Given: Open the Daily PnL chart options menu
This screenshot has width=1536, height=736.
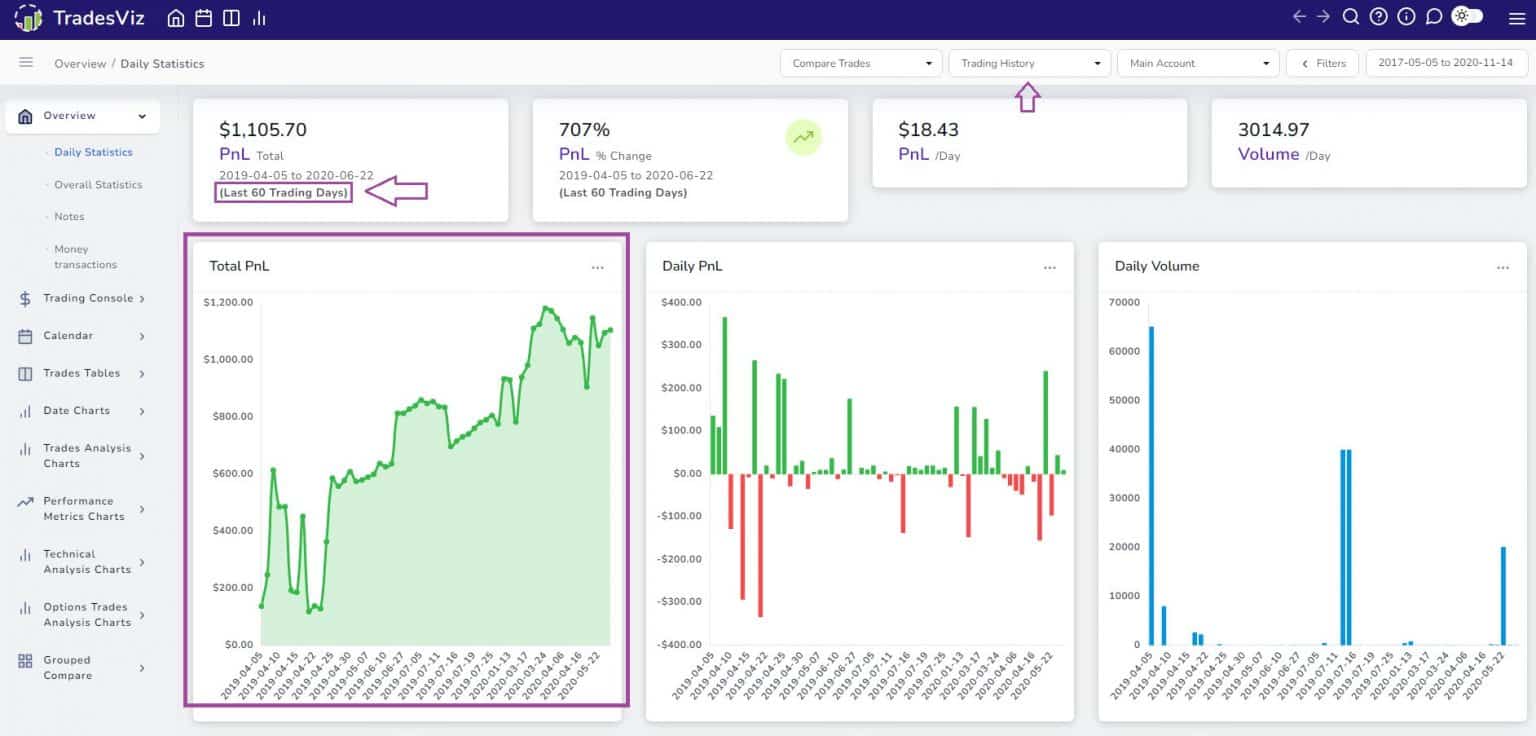Looking at the screenshot, I should (1050, 267).
